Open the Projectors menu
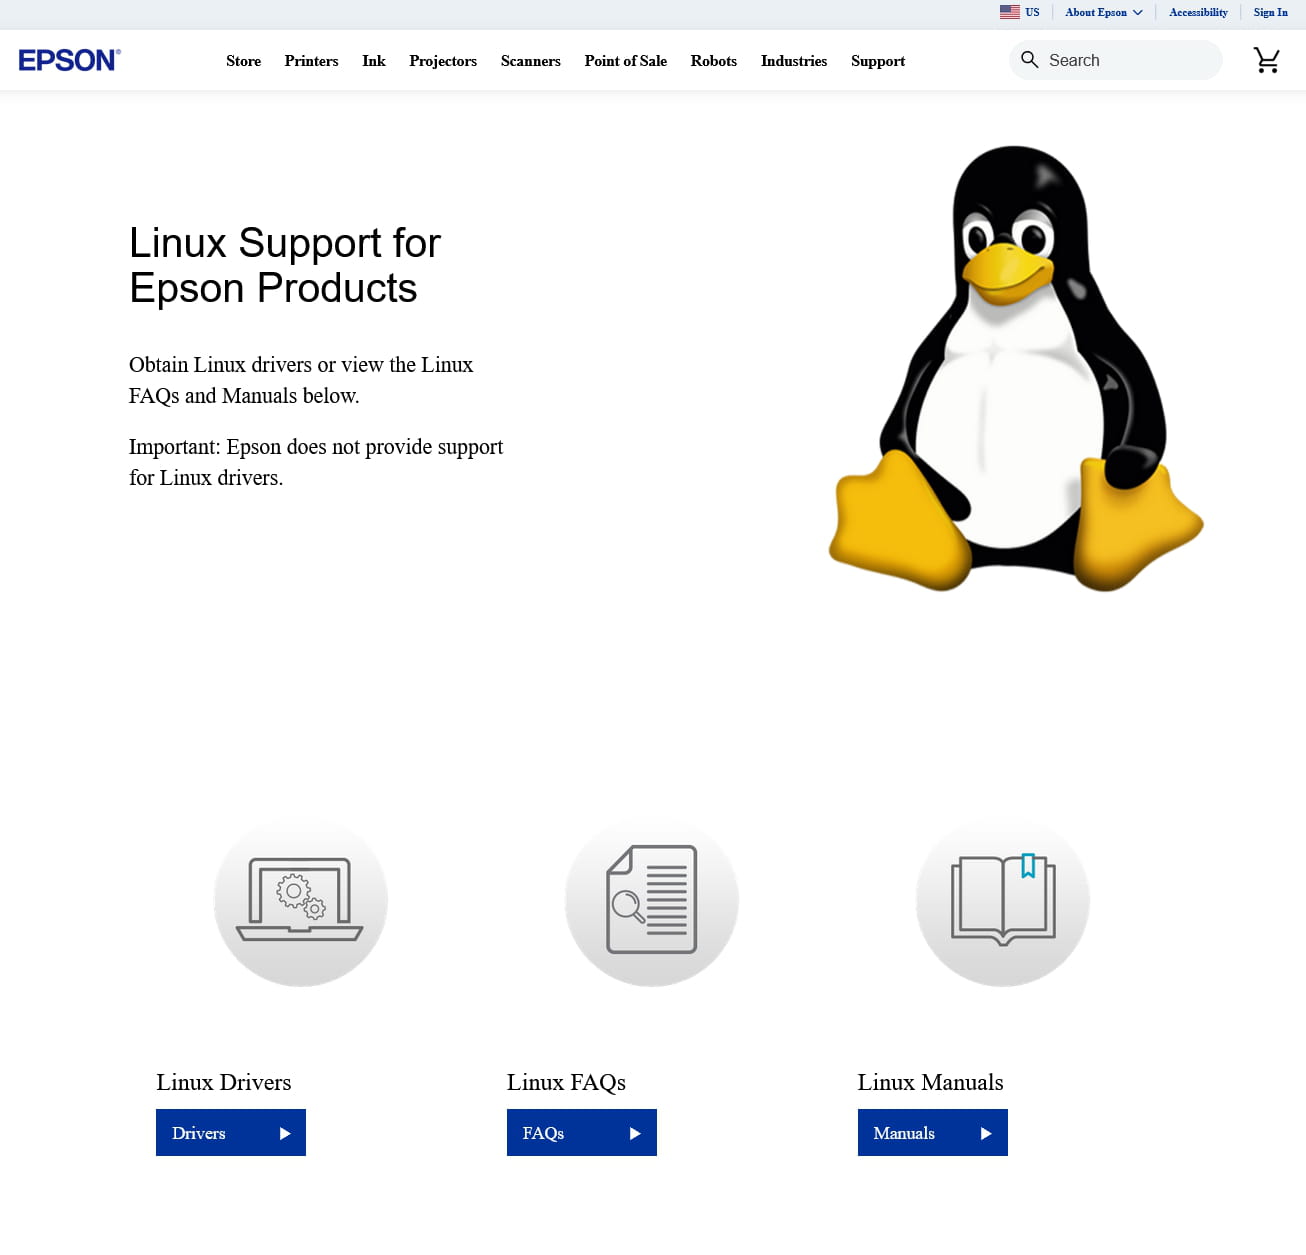The width and height of the screenshot is (1306, 1255). click(443, 61)
